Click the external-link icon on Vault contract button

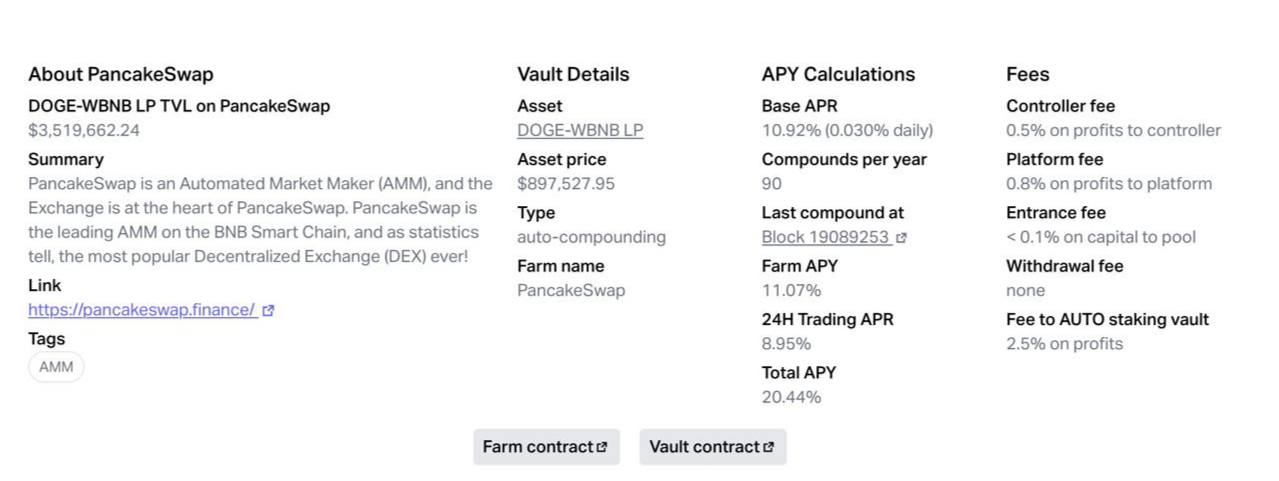(x=768, y=447)
